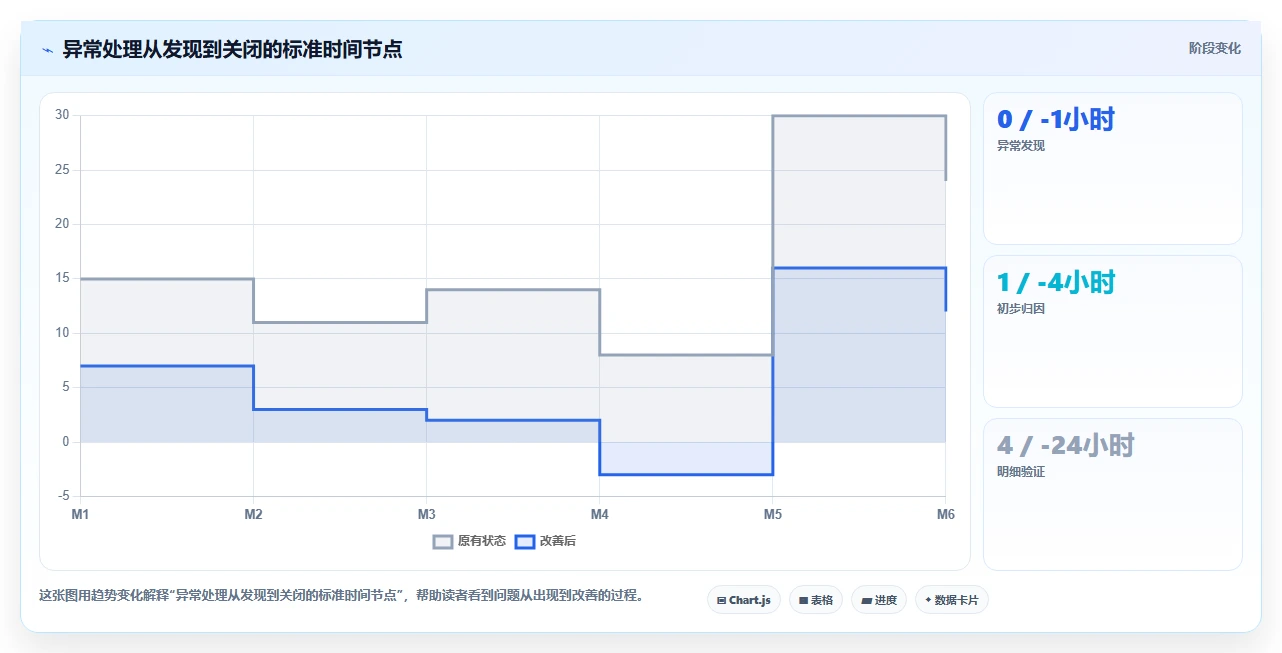
Task: Click the 10 y-axis tick label
Action: pos(62,333)
